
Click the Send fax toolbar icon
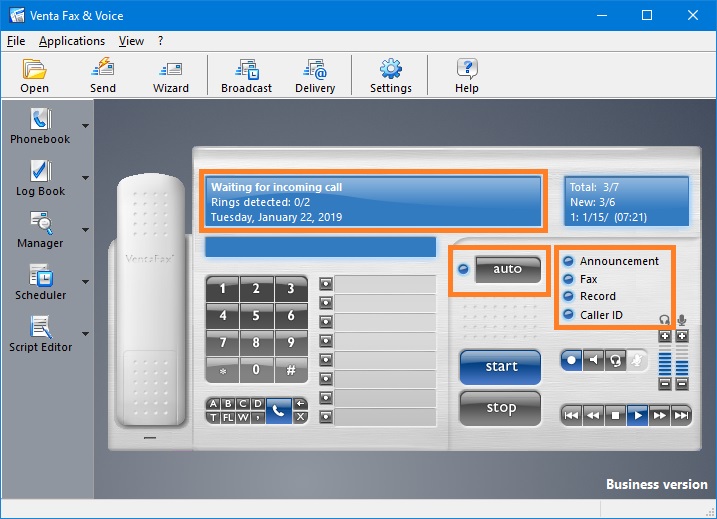tap(102, 75)
